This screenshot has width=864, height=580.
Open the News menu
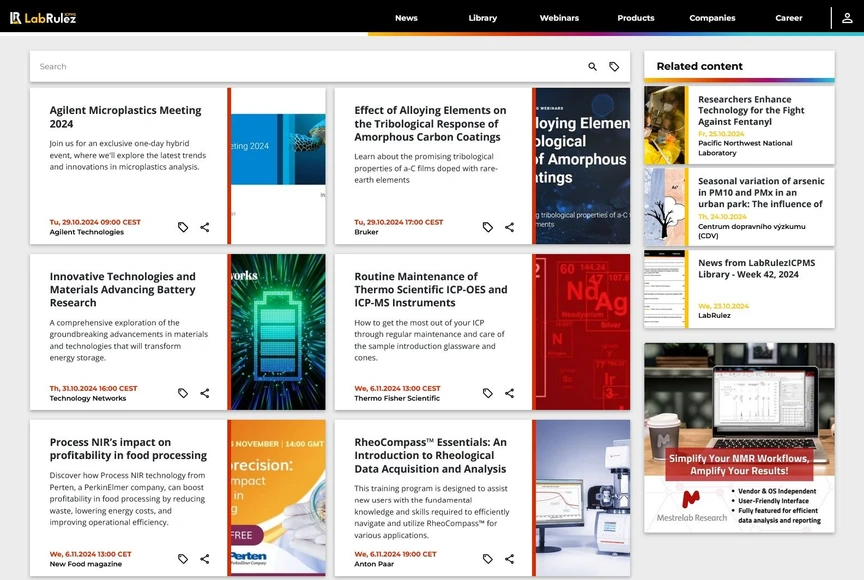[x=406, y=18]
